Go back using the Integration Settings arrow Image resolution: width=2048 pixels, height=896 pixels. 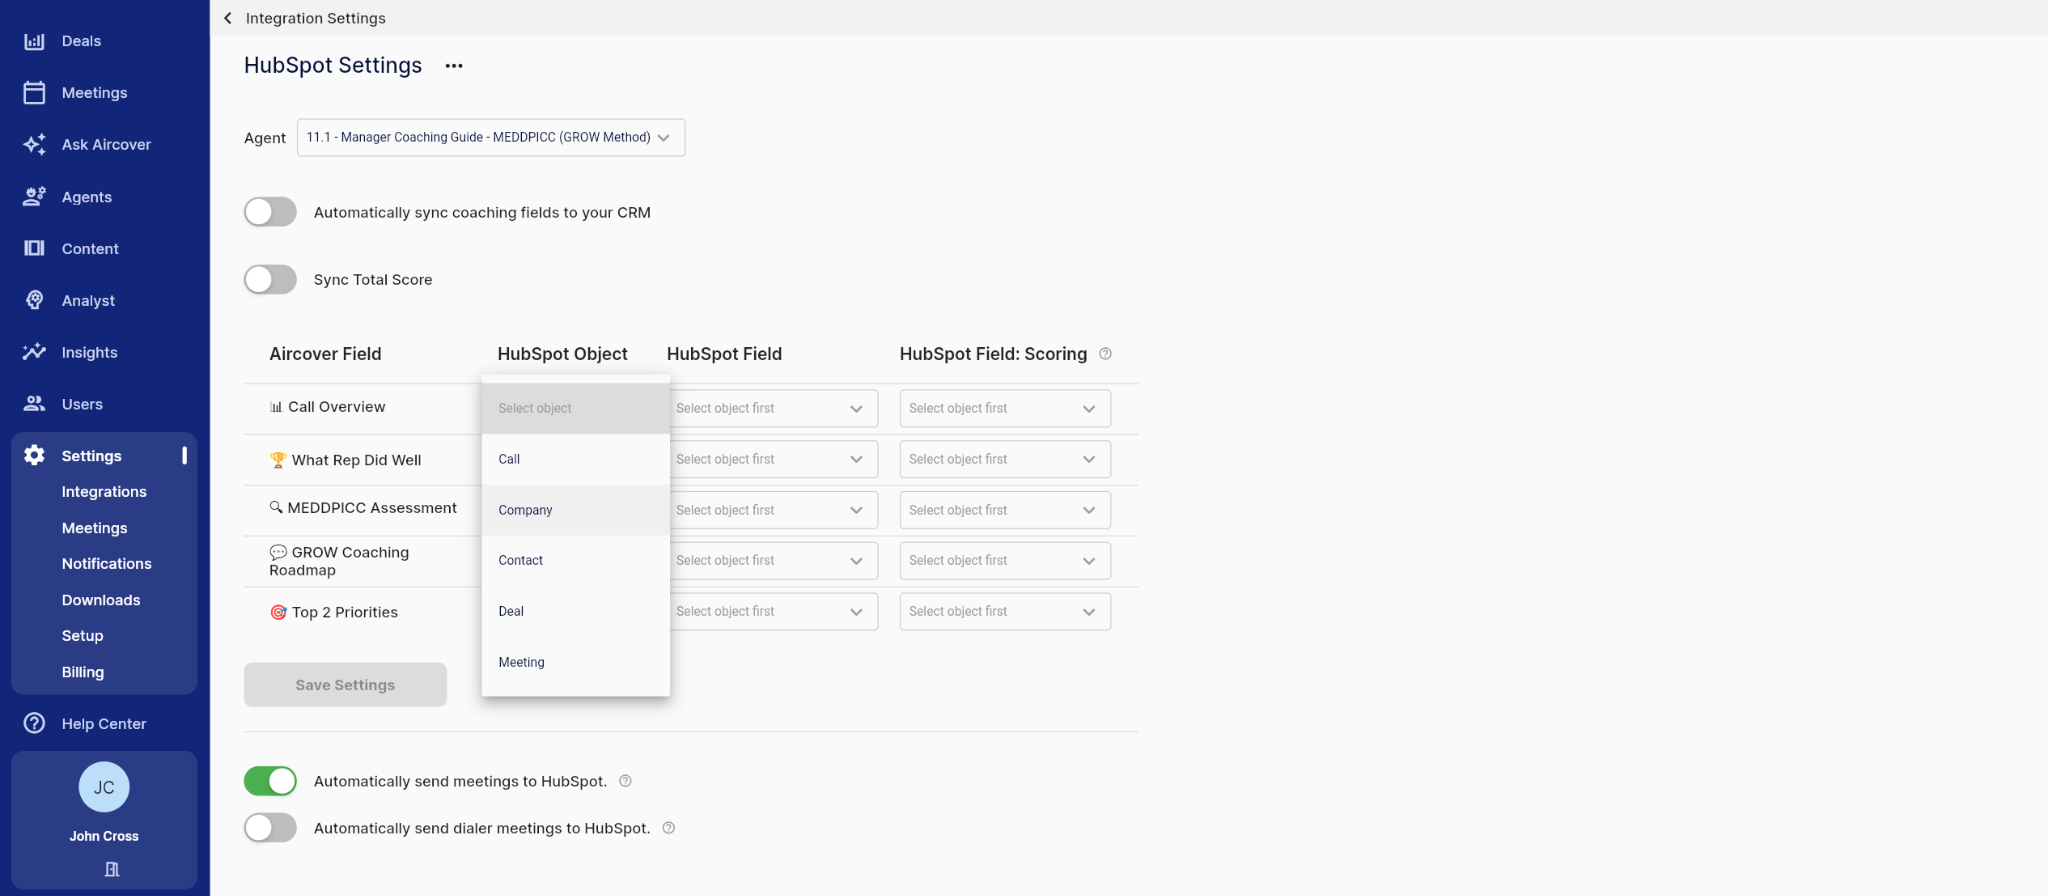tap(228, 18)
